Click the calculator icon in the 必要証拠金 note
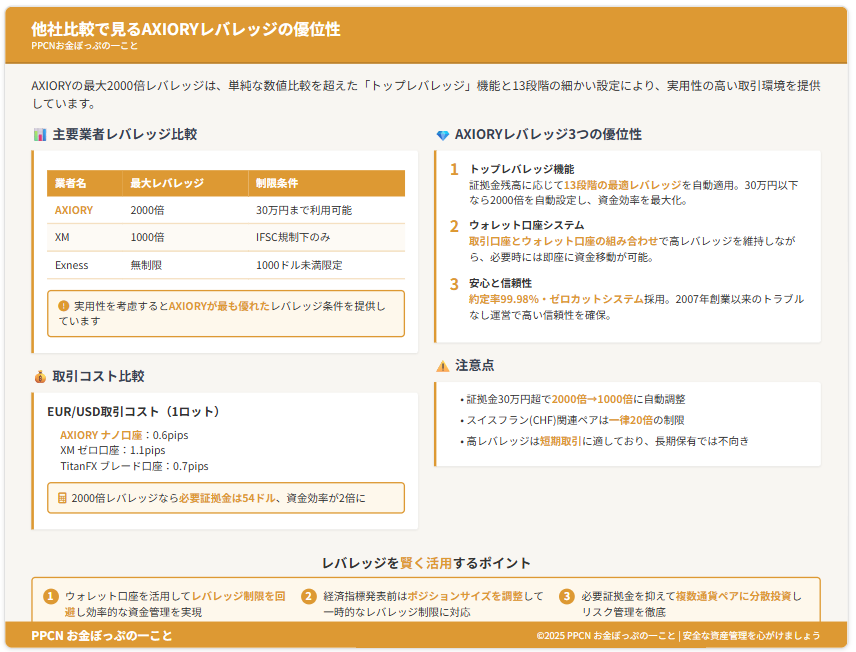Viewport: 856px width, 652px height. click(x=63, y=498)
